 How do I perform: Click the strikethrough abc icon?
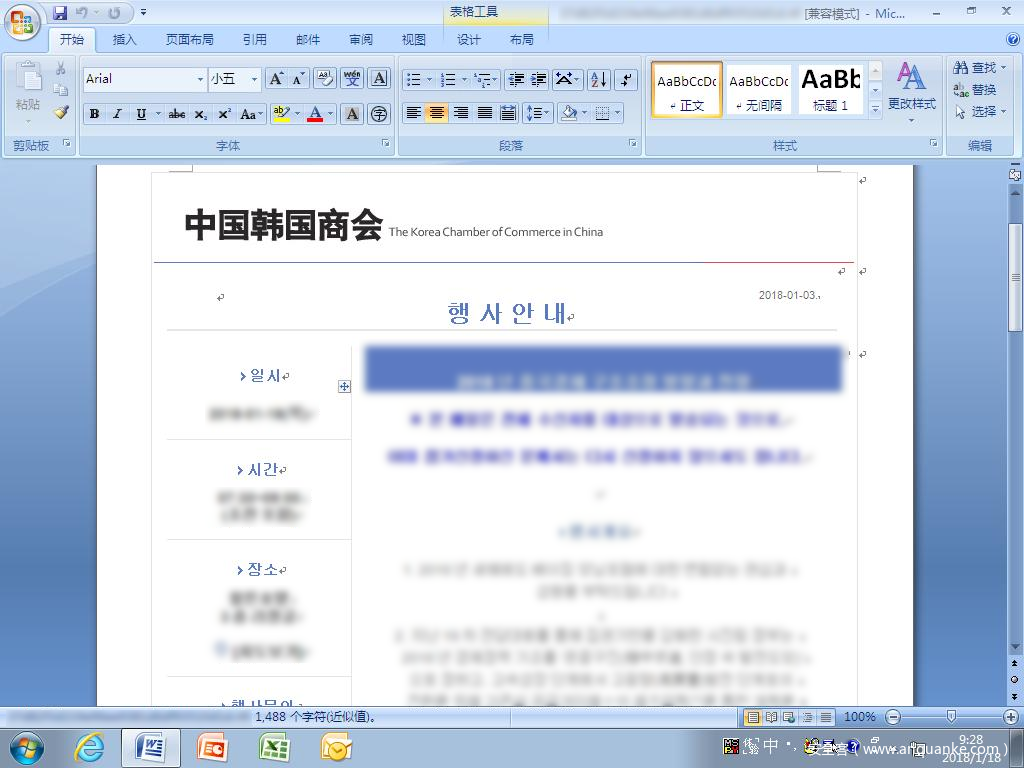(x=177, y=114)
